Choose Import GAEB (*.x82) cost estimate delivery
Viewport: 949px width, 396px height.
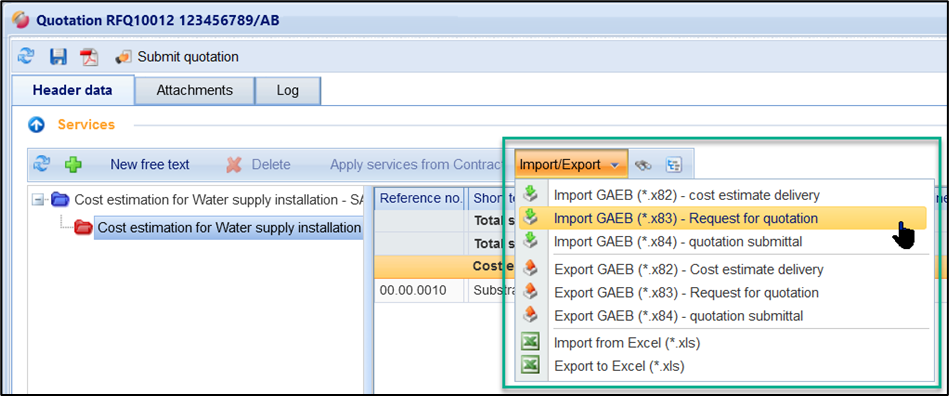(x=687, y=195)
